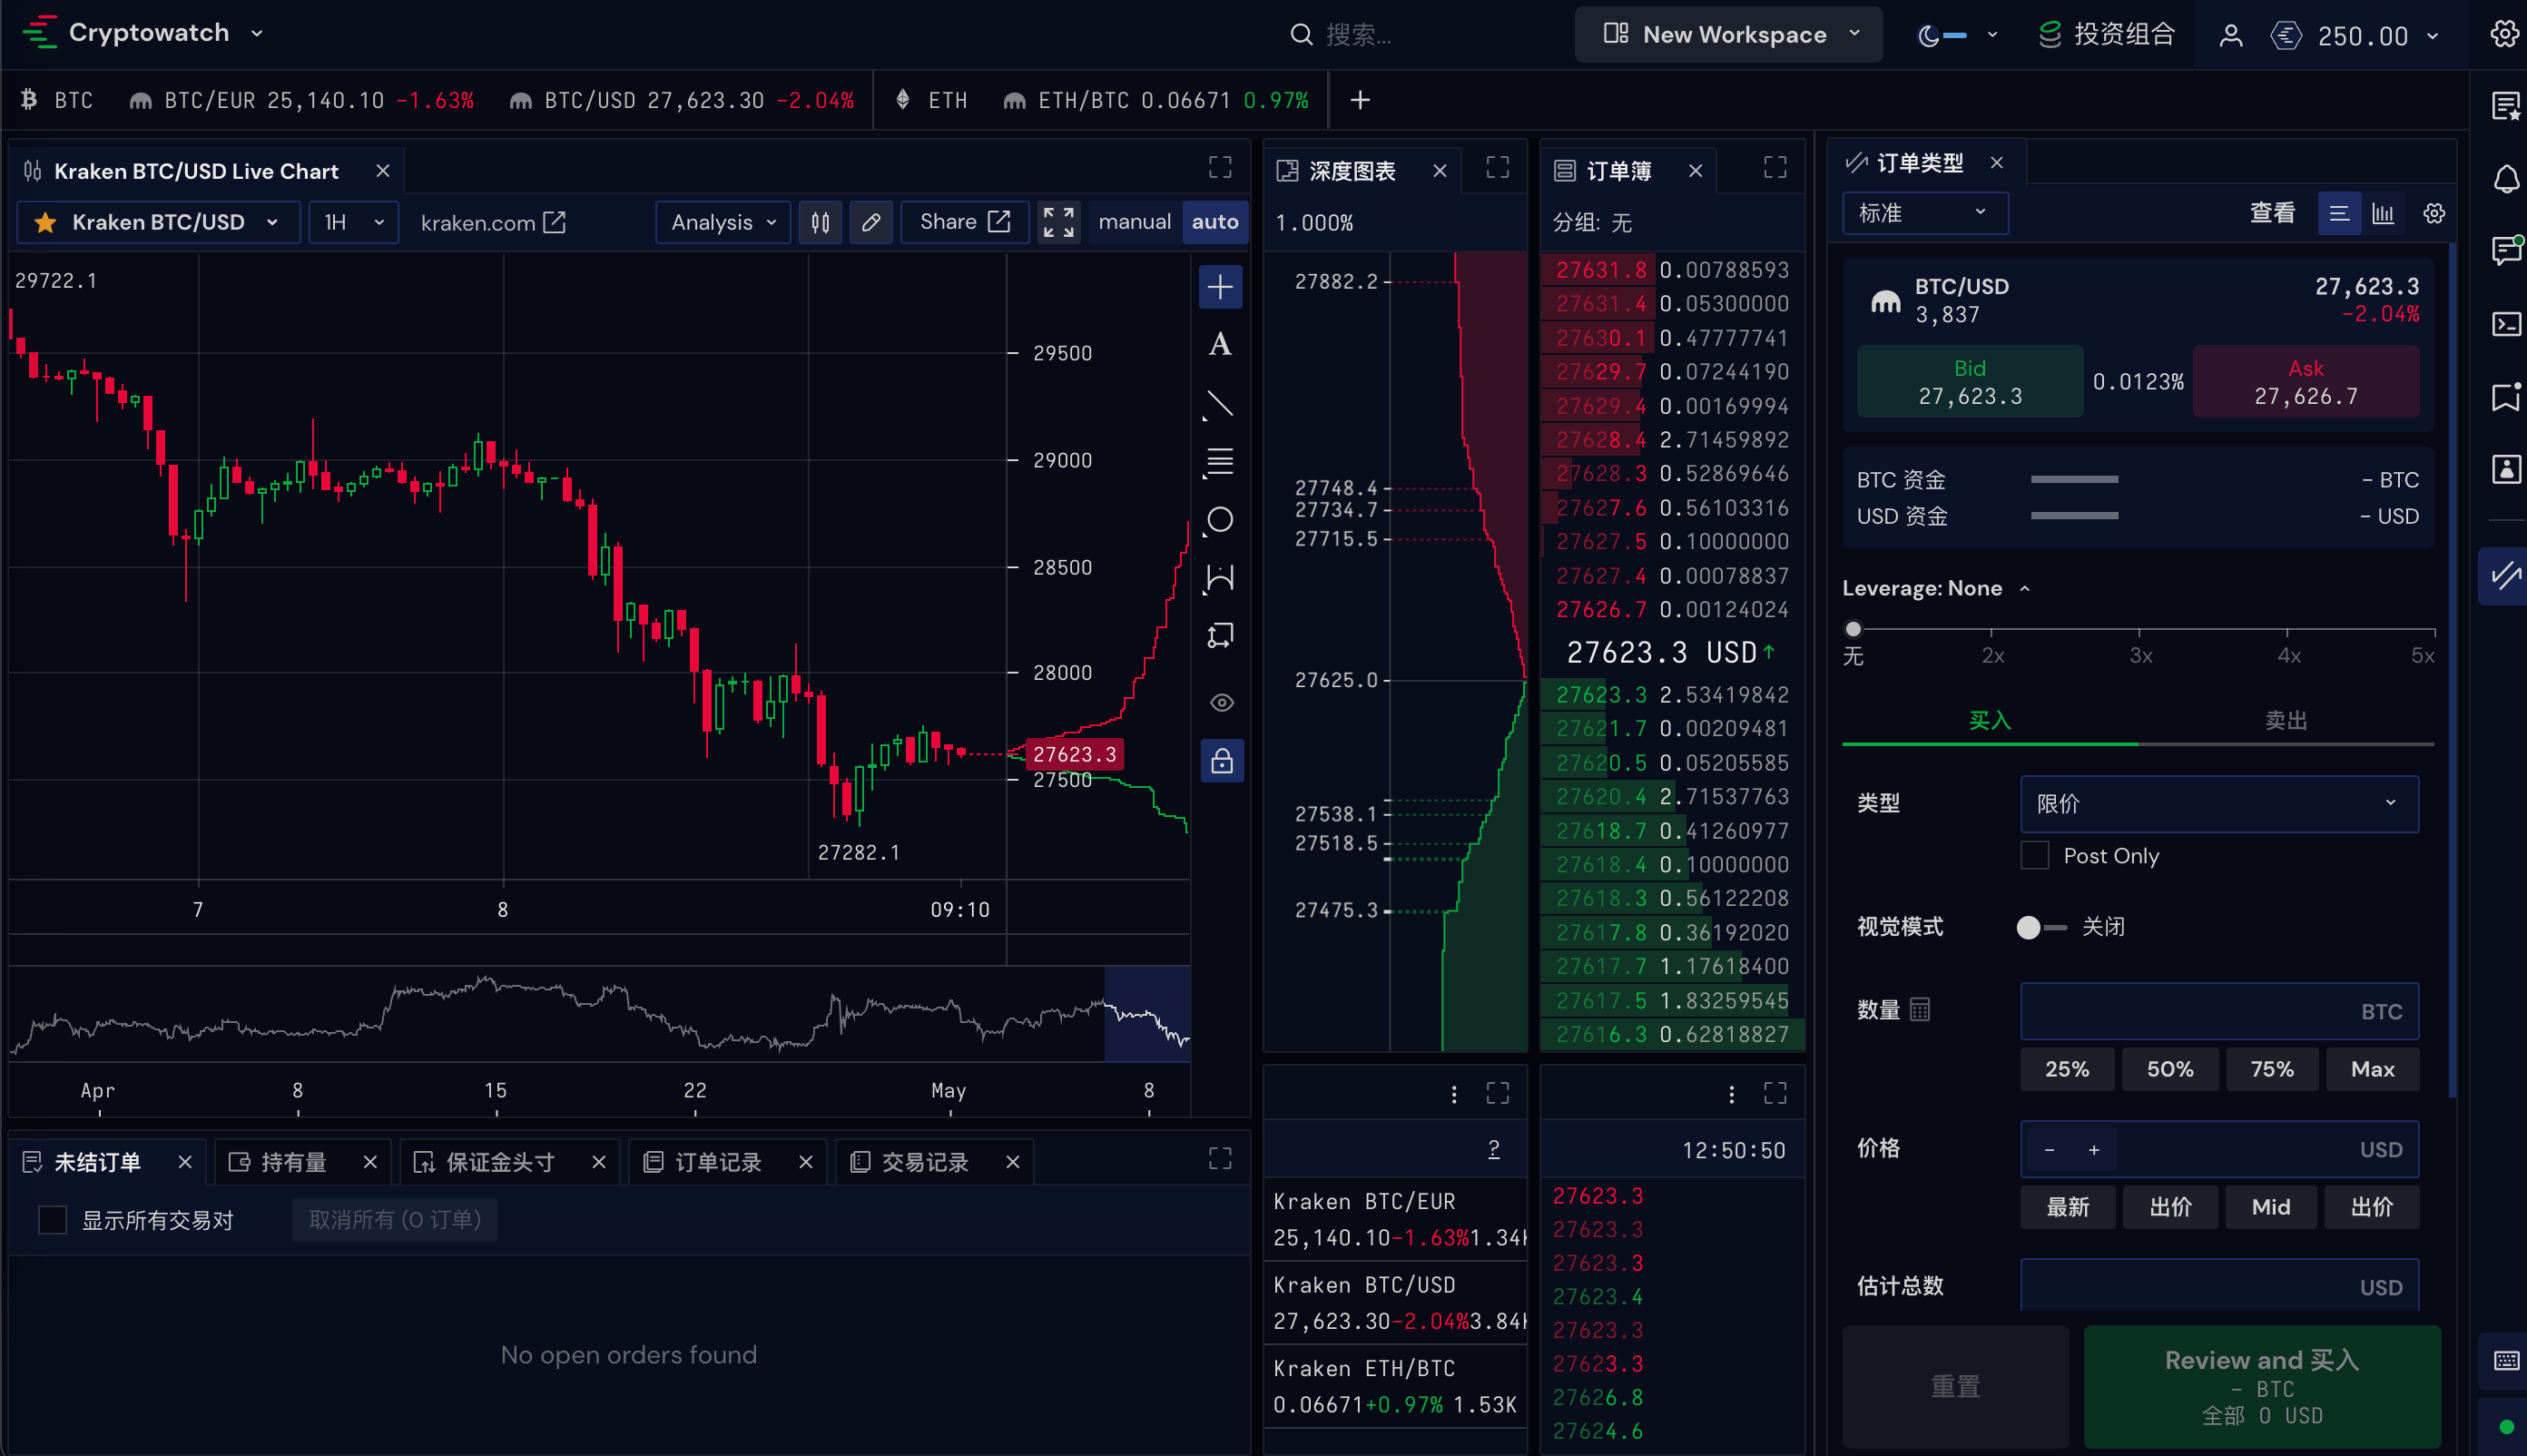The width and height of the screenshot is (2527, 1456).
Task: Add a new market tab
Action: pyautogui.click(x=1360, y=100)
